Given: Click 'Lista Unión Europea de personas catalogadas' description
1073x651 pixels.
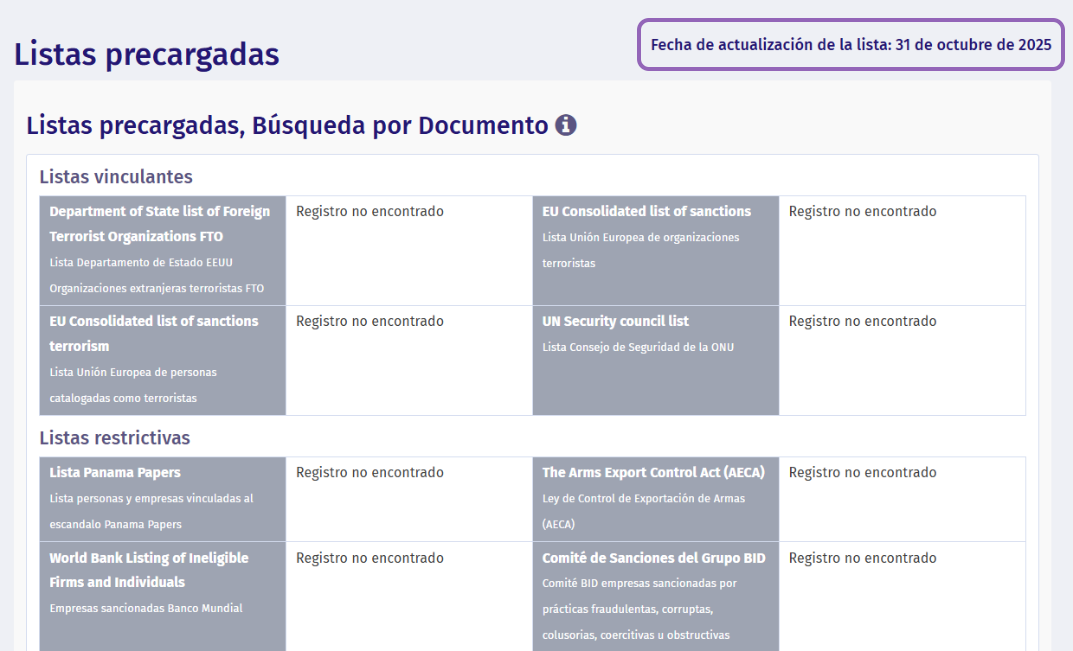Looking at the screenshot, I should [x=133, y=385].
